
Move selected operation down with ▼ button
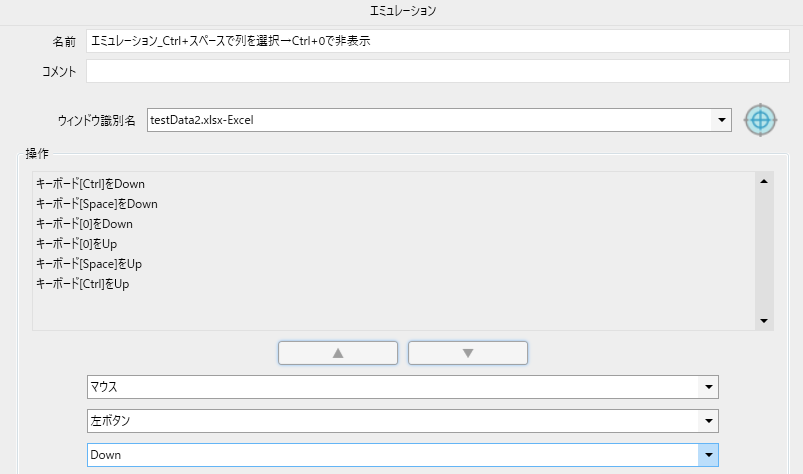(467, 353)
